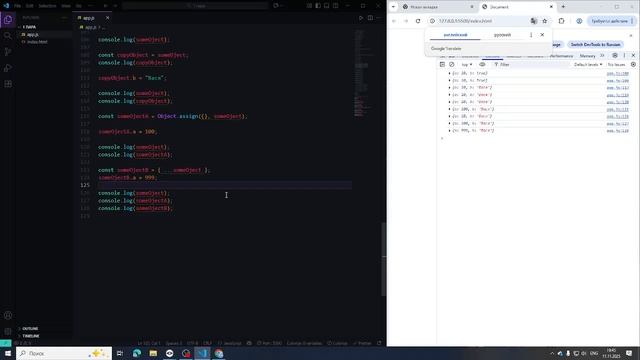Open the Edit menu in VS Code
640x360 pixels.
(x=29, y=6)
